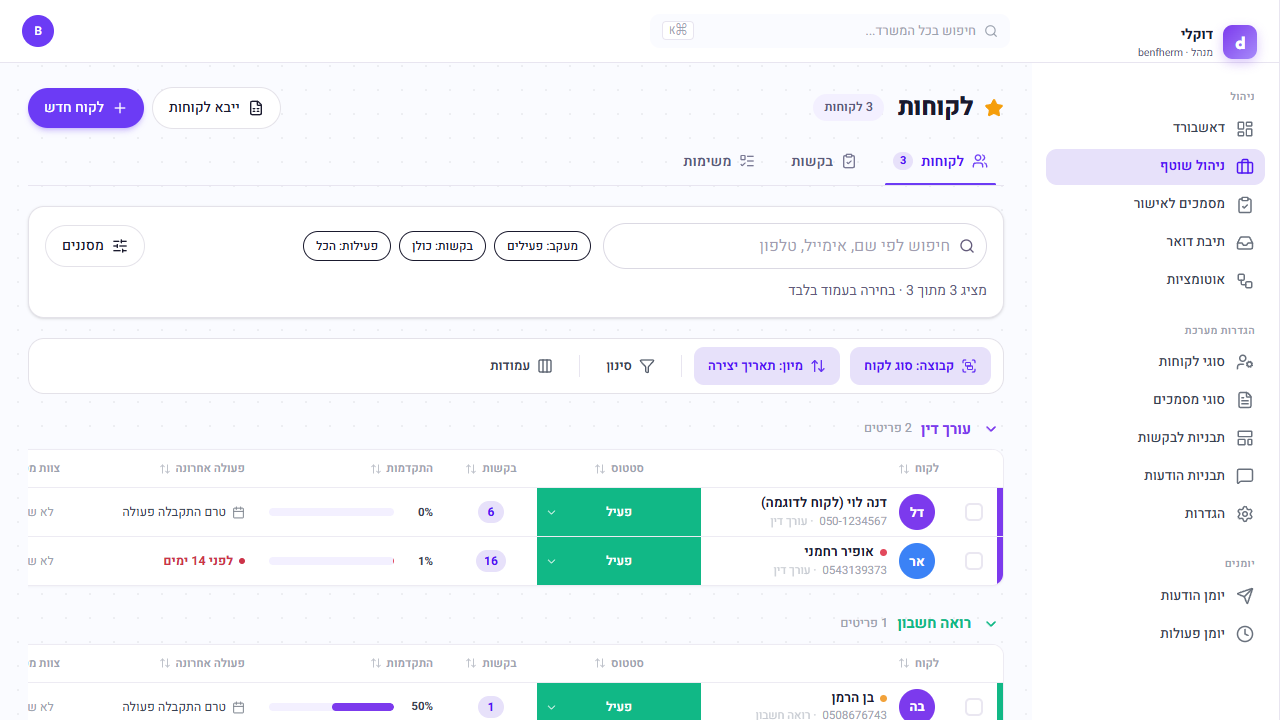Image resolution: width=1280 pixels, height=720 pixels.
Task: Open client name אופיר רחמני
Action: point(839,552)
